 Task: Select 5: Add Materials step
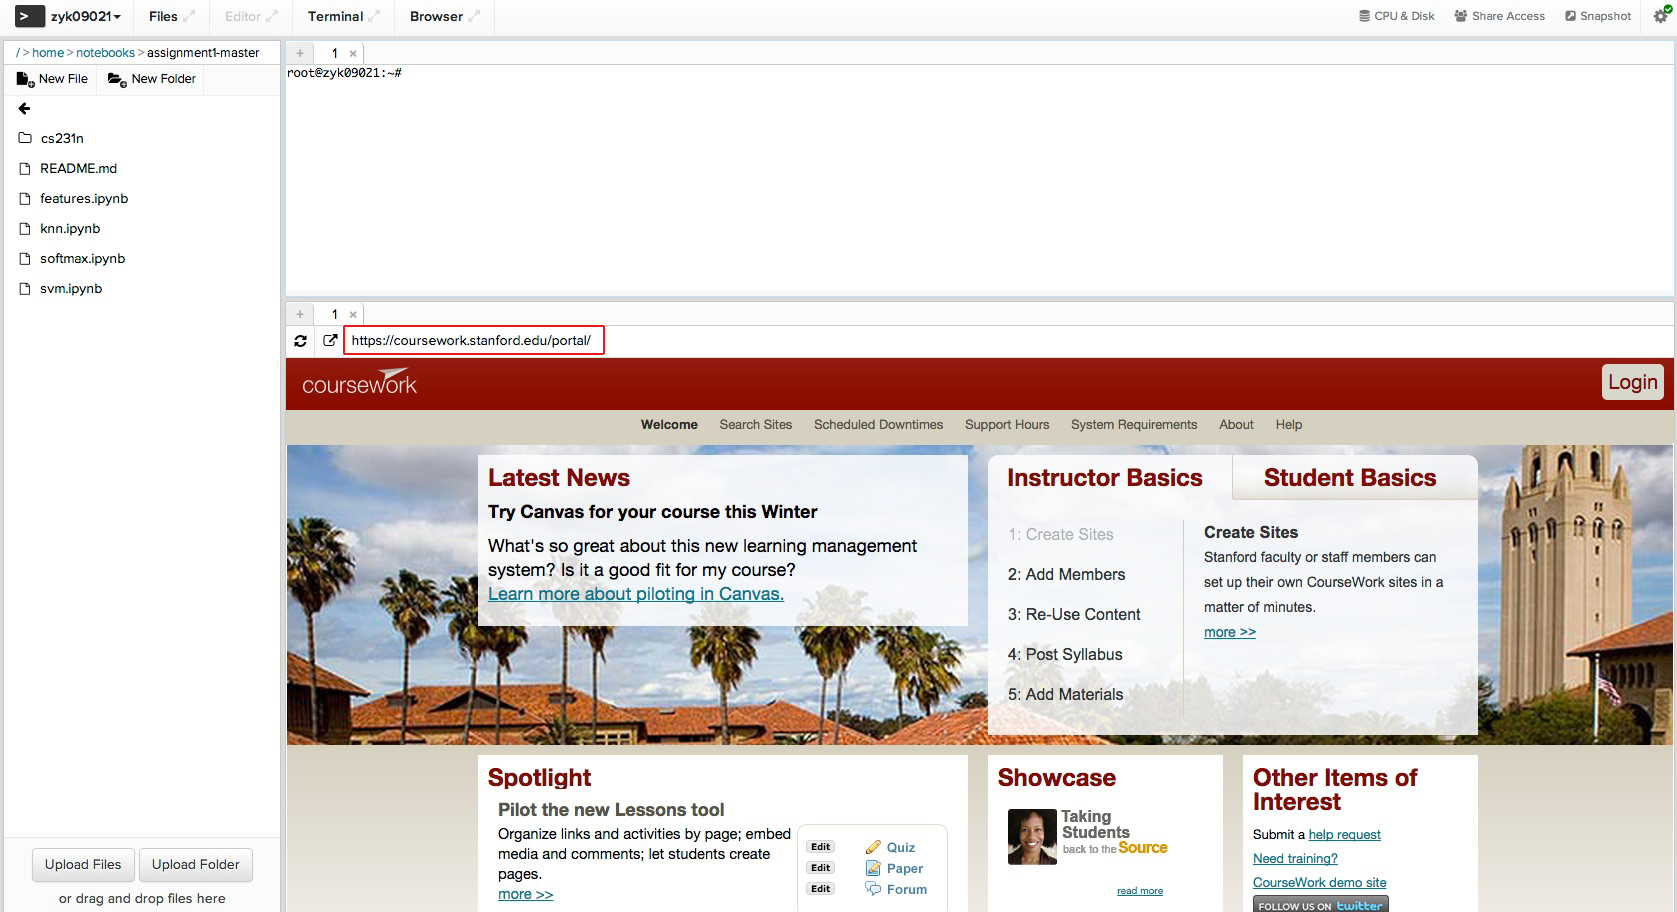tap(1066, 695)
